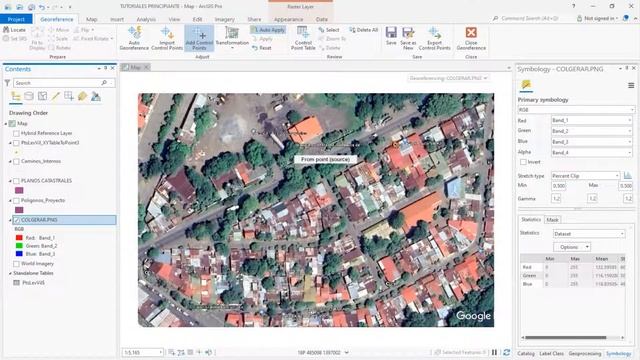Viewport: 640px width, 360px height.
Task: Open the Options button in Statistics
Action: pos(572,247)
